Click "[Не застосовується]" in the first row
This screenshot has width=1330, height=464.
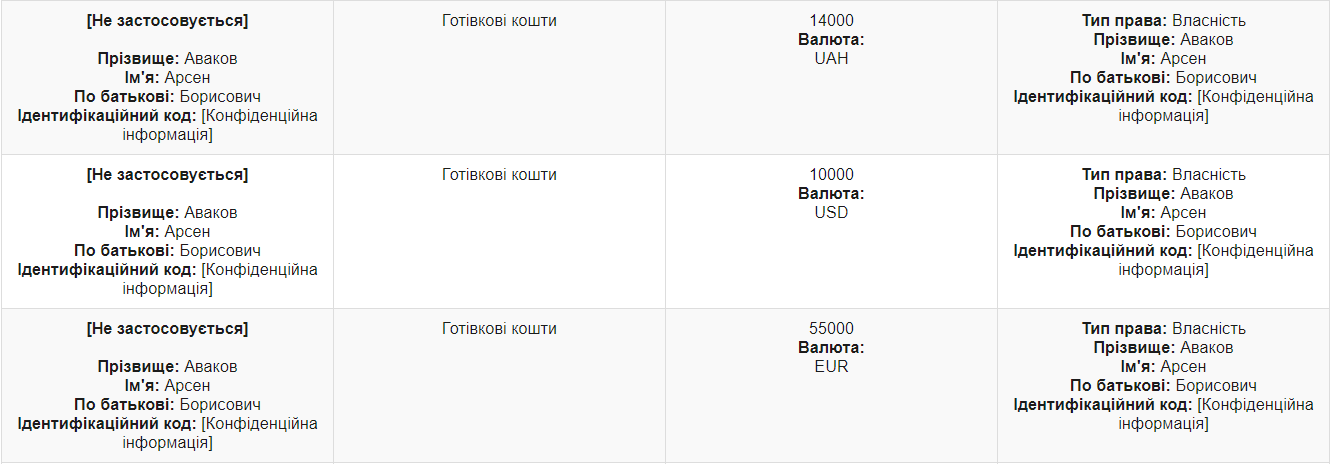[x=167, y=20]
